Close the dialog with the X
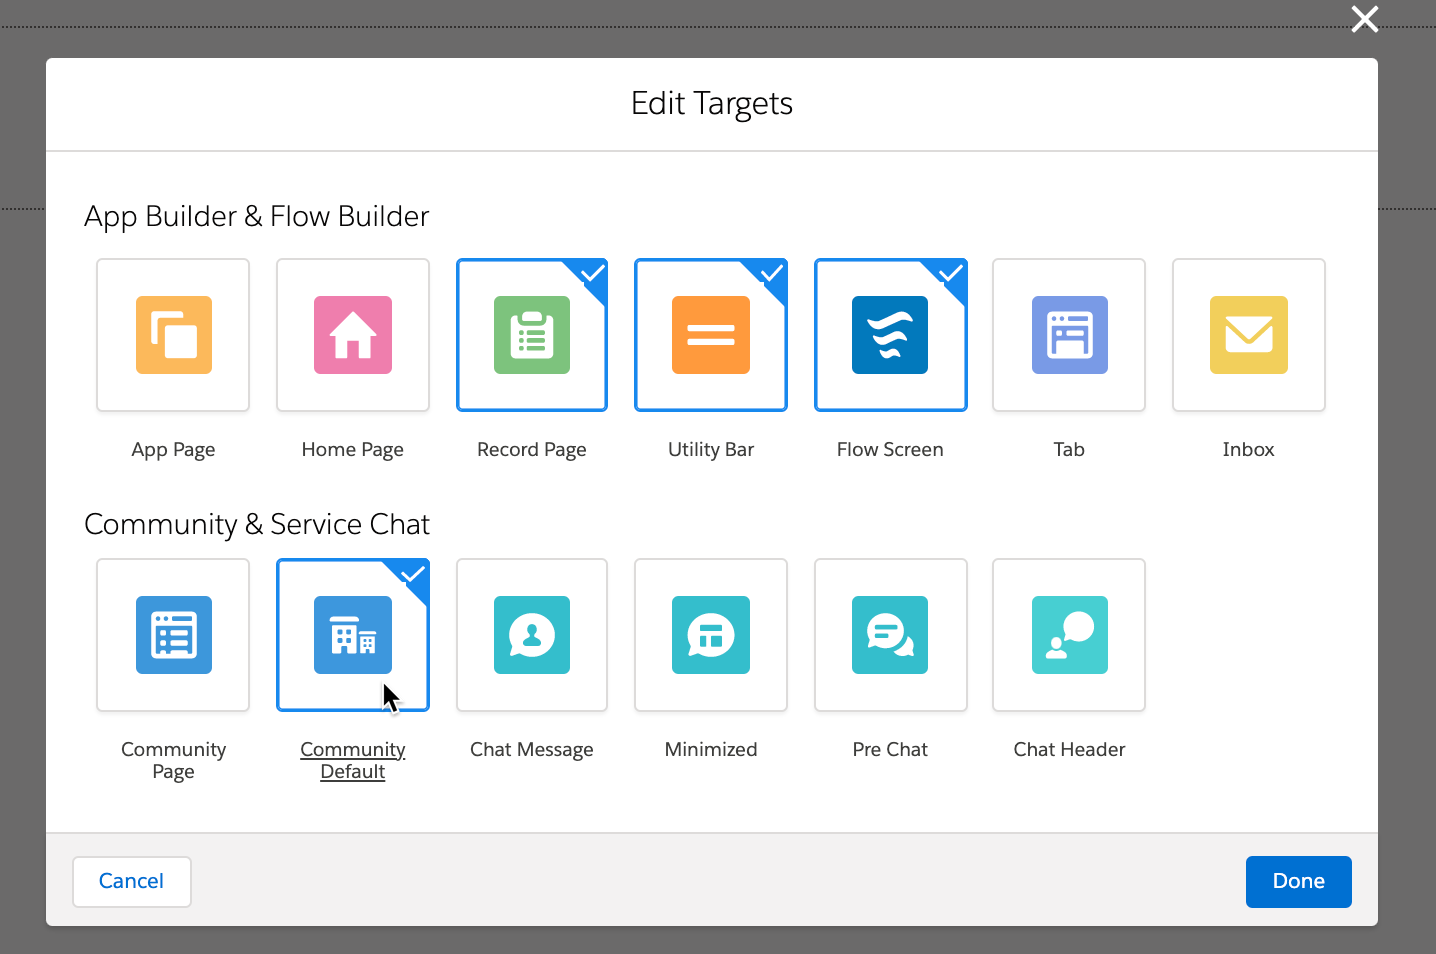The image size is (1436, 954). (1364, 19)
